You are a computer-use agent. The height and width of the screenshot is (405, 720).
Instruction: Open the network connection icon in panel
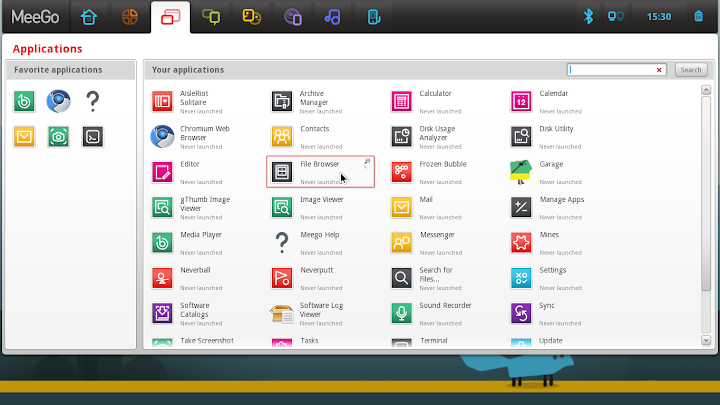pos(616,17)
